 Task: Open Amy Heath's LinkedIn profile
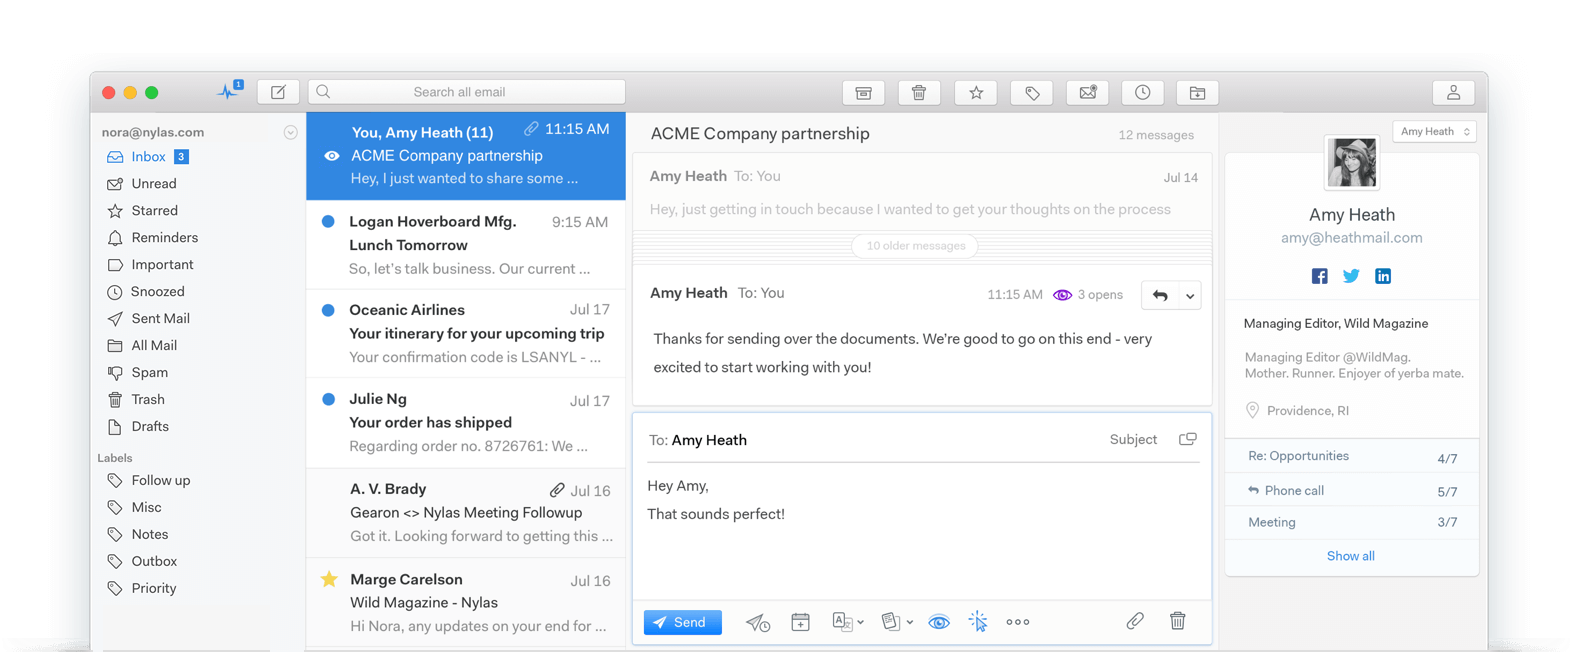[x=1383, y=276]
